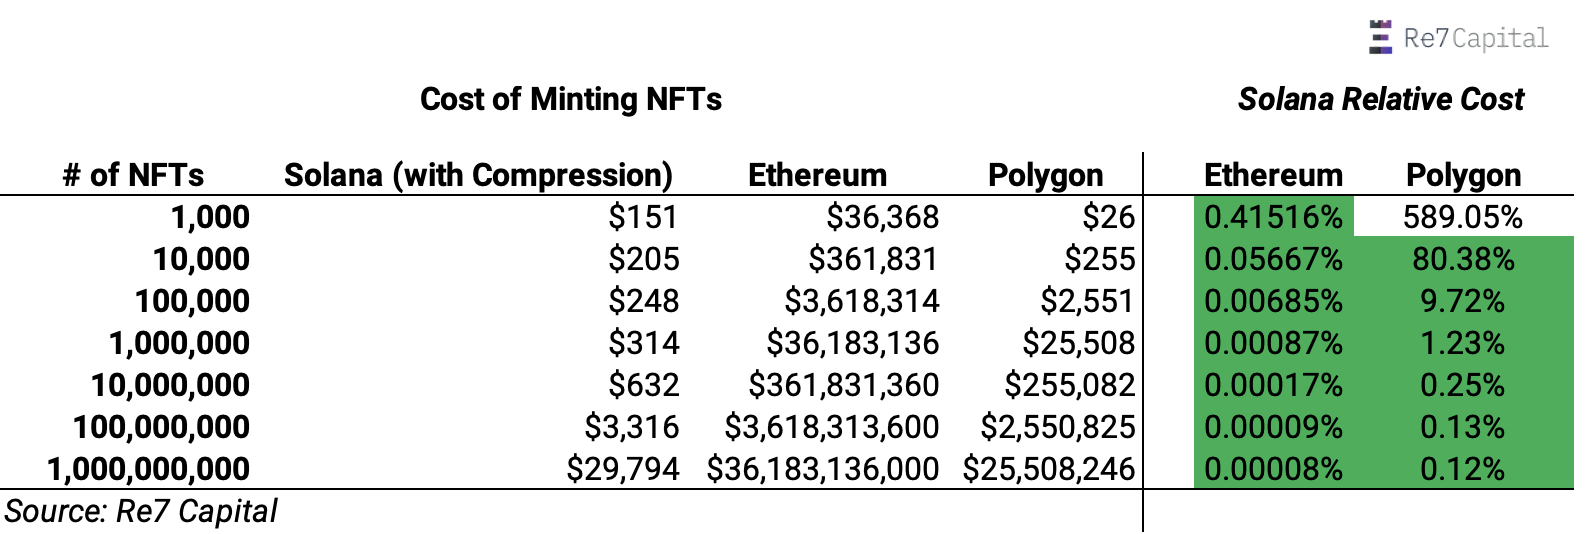Screen dimensions: 1596x534
Task: Click the green 0.00008% cell
Action: click(1273, 469)
